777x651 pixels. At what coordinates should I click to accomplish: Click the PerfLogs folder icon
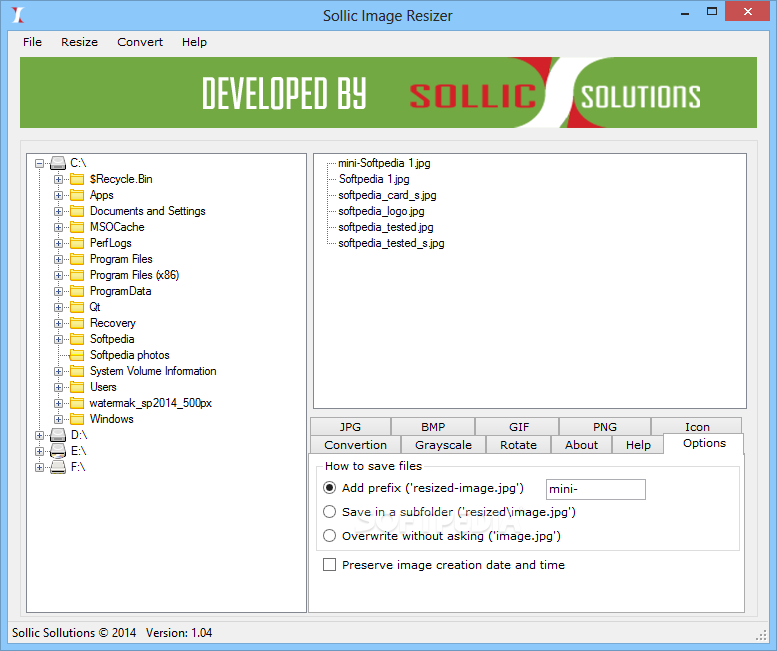(77, 243)
